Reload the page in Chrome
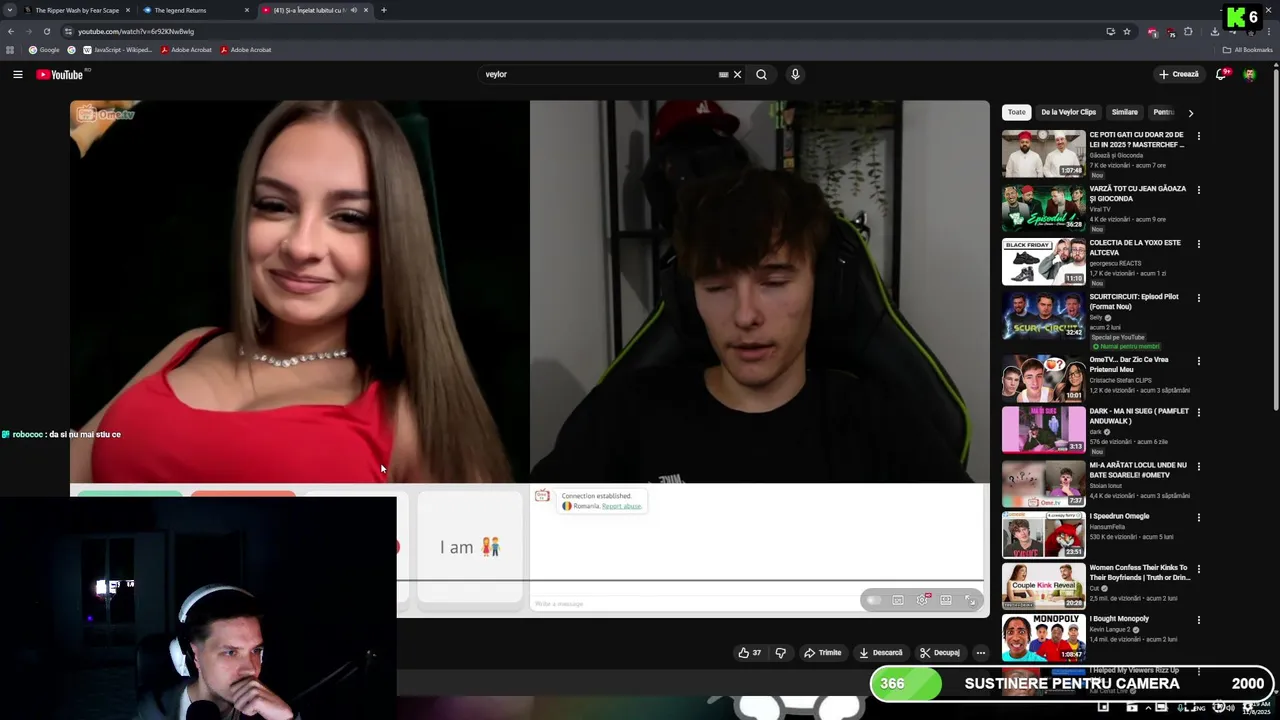The width and height of the screenshot is (1280, 720). pos(46,31)
